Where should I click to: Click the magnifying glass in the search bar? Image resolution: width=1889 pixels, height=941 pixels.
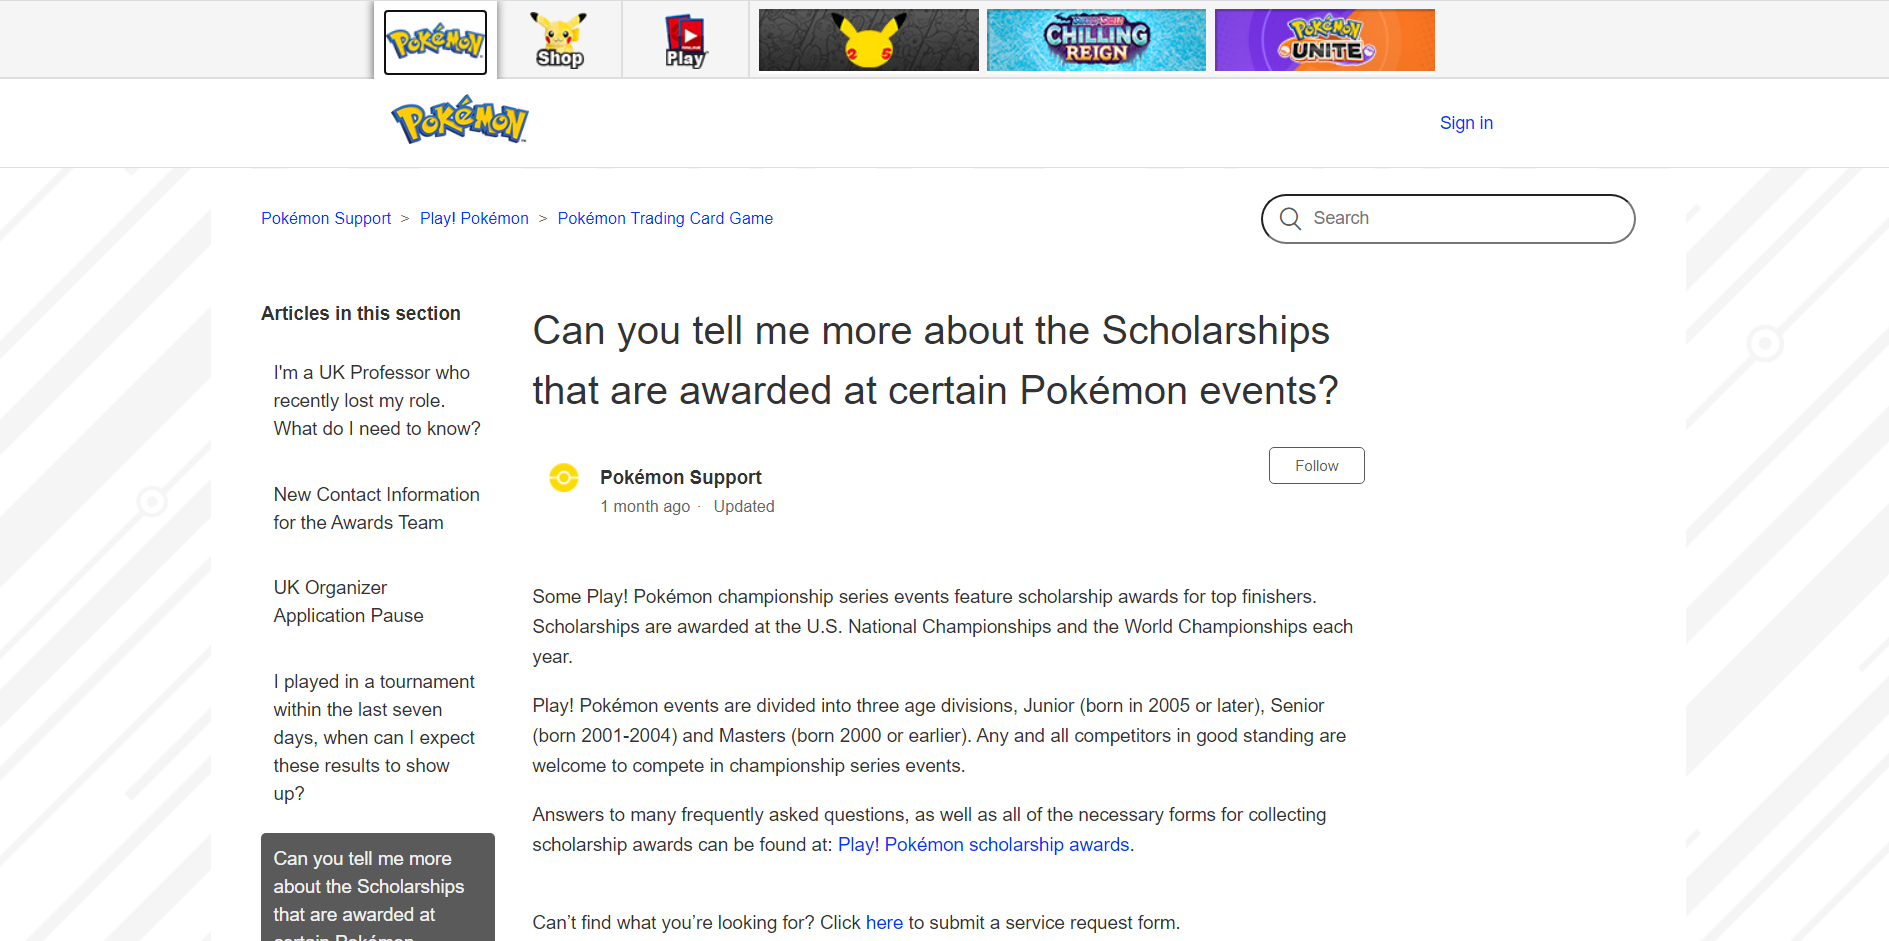pyautogui.click(x=1290, y=218)
